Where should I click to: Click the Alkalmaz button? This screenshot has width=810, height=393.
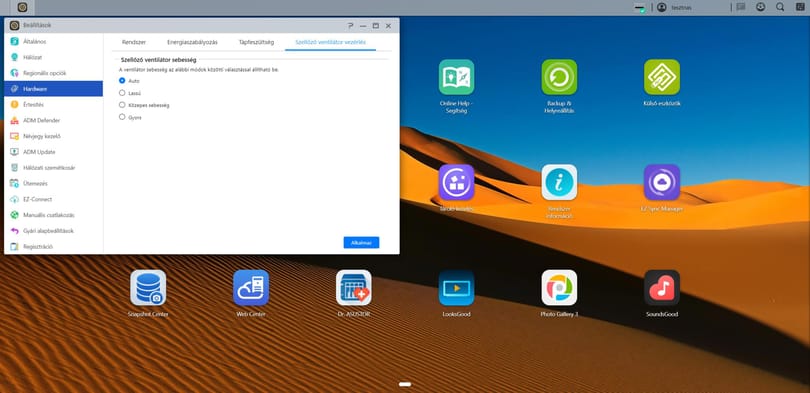click(x=362, y=243)
